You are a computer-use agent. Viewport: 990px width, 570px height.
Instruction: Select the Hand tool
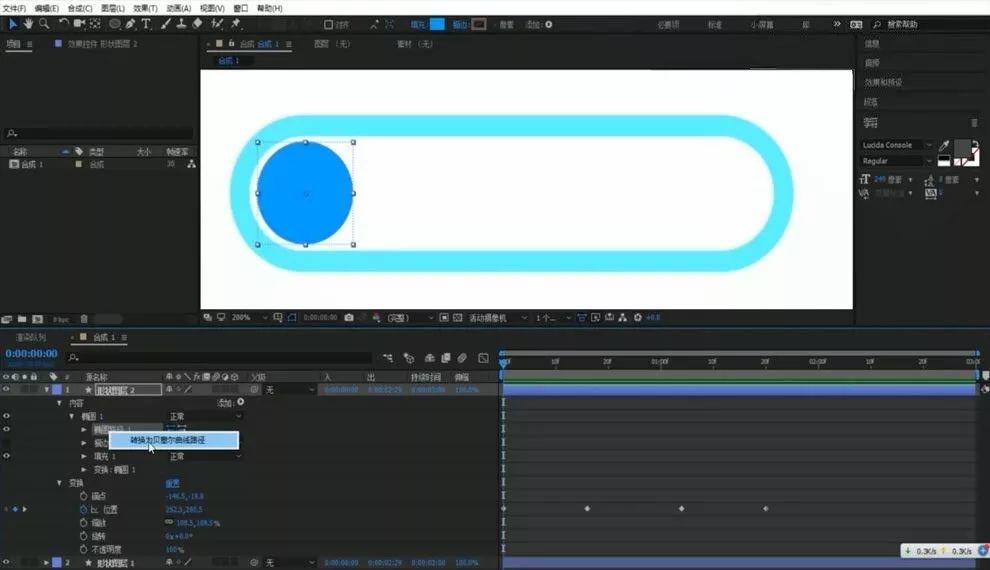(x=28, y=24)
